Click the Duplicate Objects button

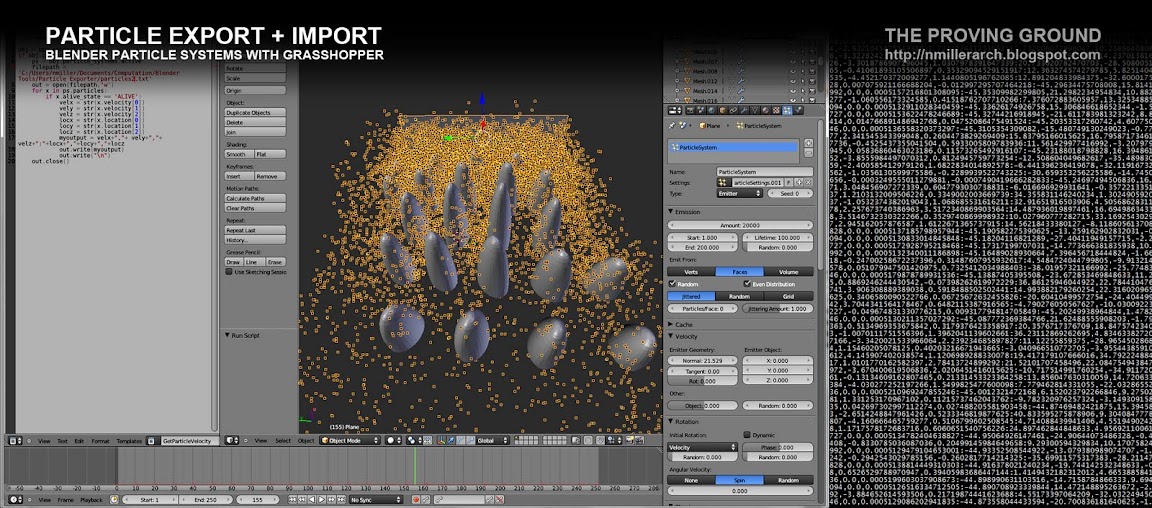coord(255,113)
